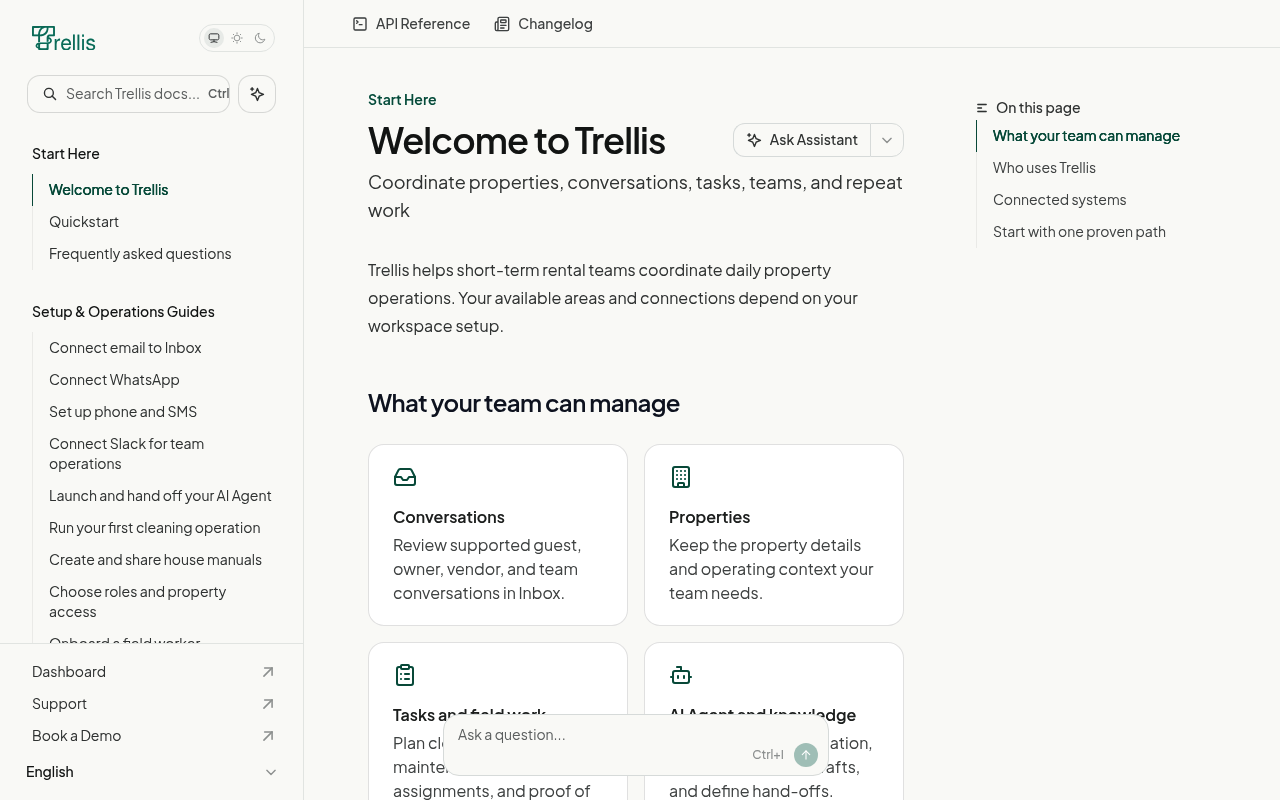Viewport: 1280px width, 800px height.
Task: Open Run your first cleaning operation guide
Action: click(x=154, y=528)
